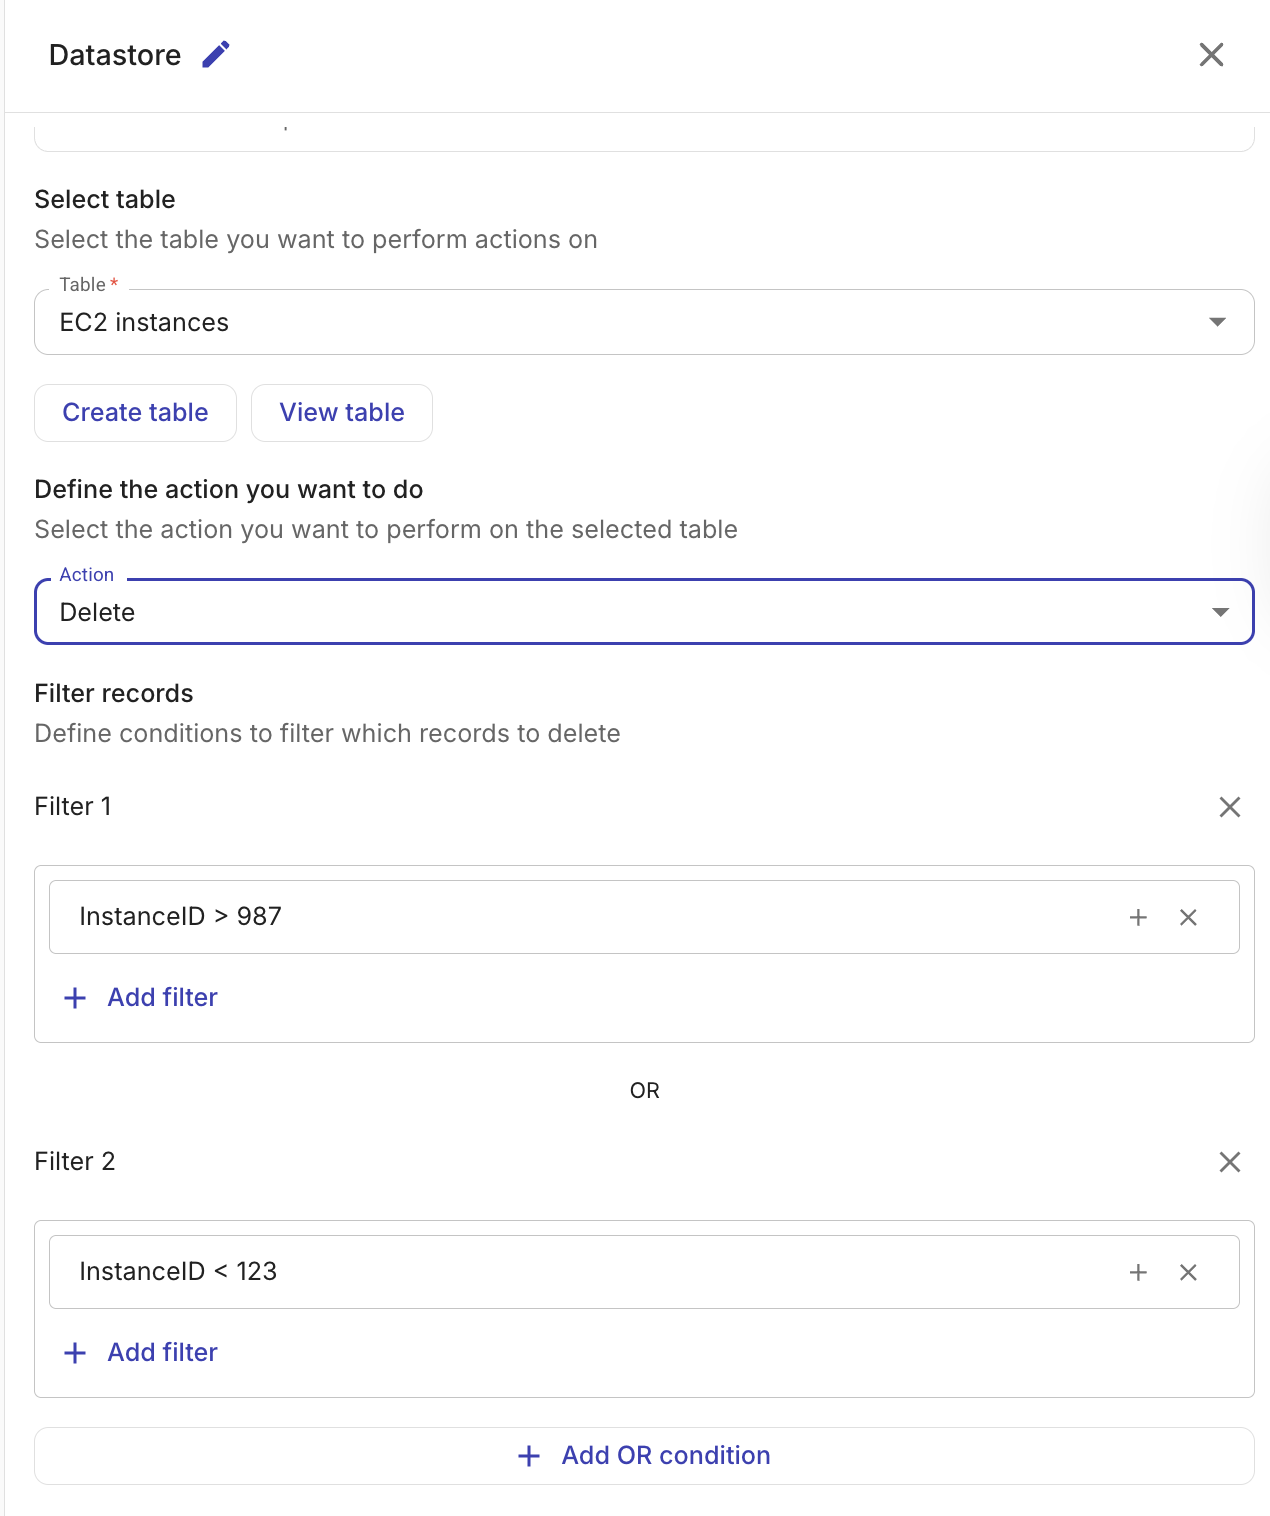
Task: Click plus icon on InstanceID > 987 row
Action: pyautogui.click(x=1138, y=917)
